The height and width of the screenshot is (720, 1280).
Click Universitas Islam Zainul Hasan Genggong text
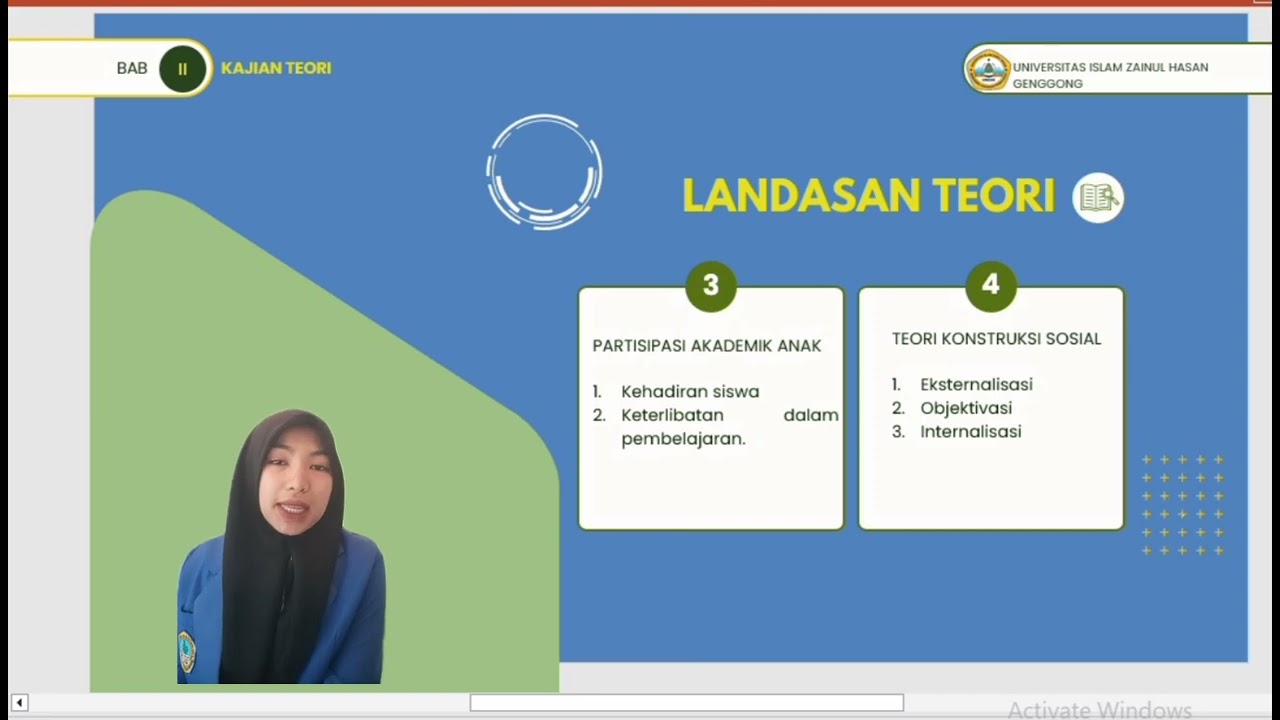coord(1110,75)
